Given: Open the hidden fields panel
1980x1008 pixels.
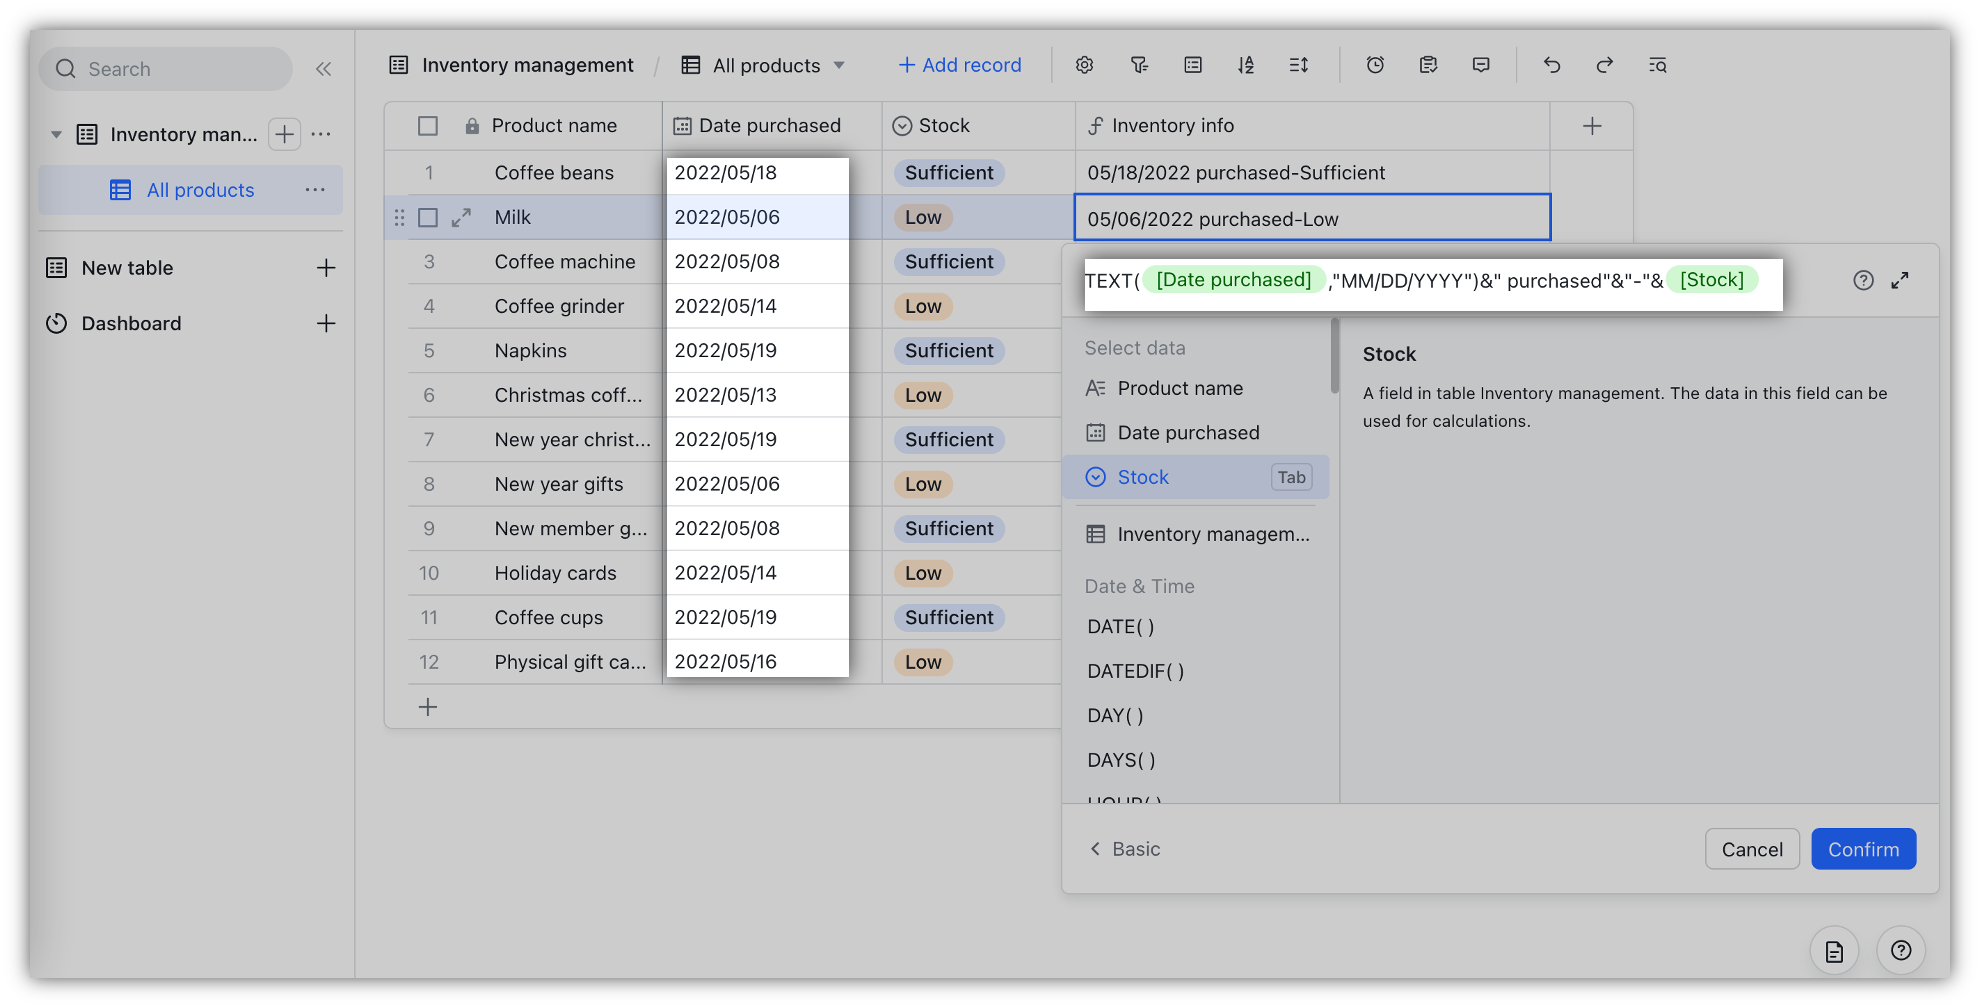Looking at the screenshot, I should click(x=1192, y=65).
